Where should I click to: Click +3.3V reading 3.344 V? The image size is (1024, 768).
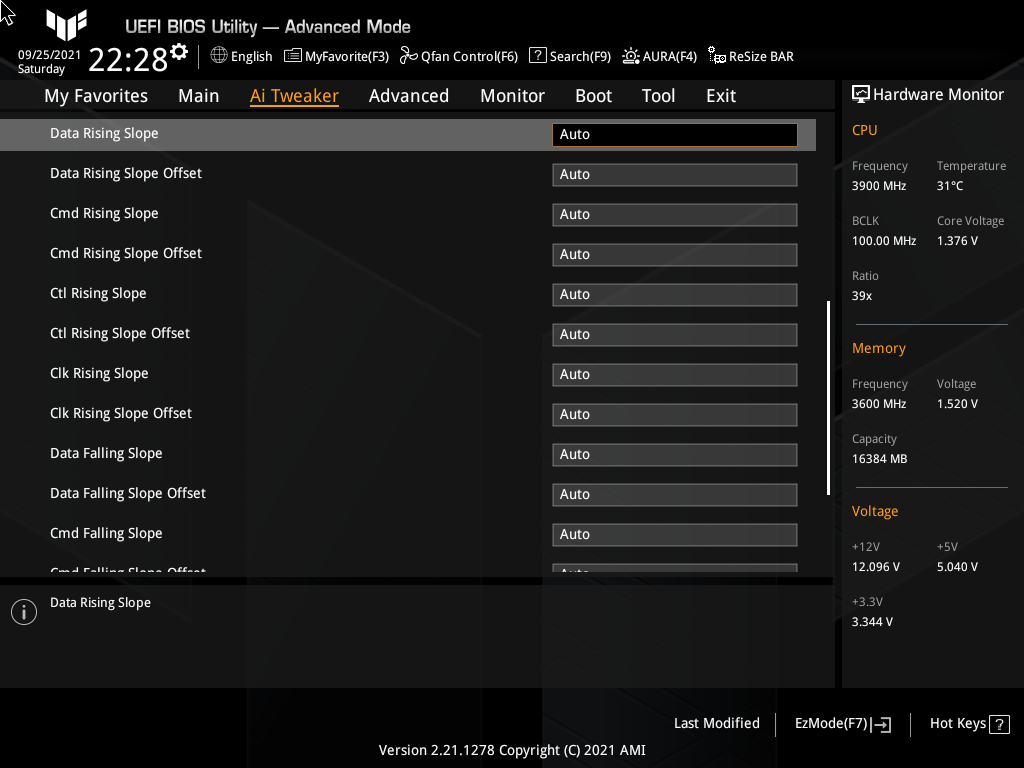click(x=872, y=622)
